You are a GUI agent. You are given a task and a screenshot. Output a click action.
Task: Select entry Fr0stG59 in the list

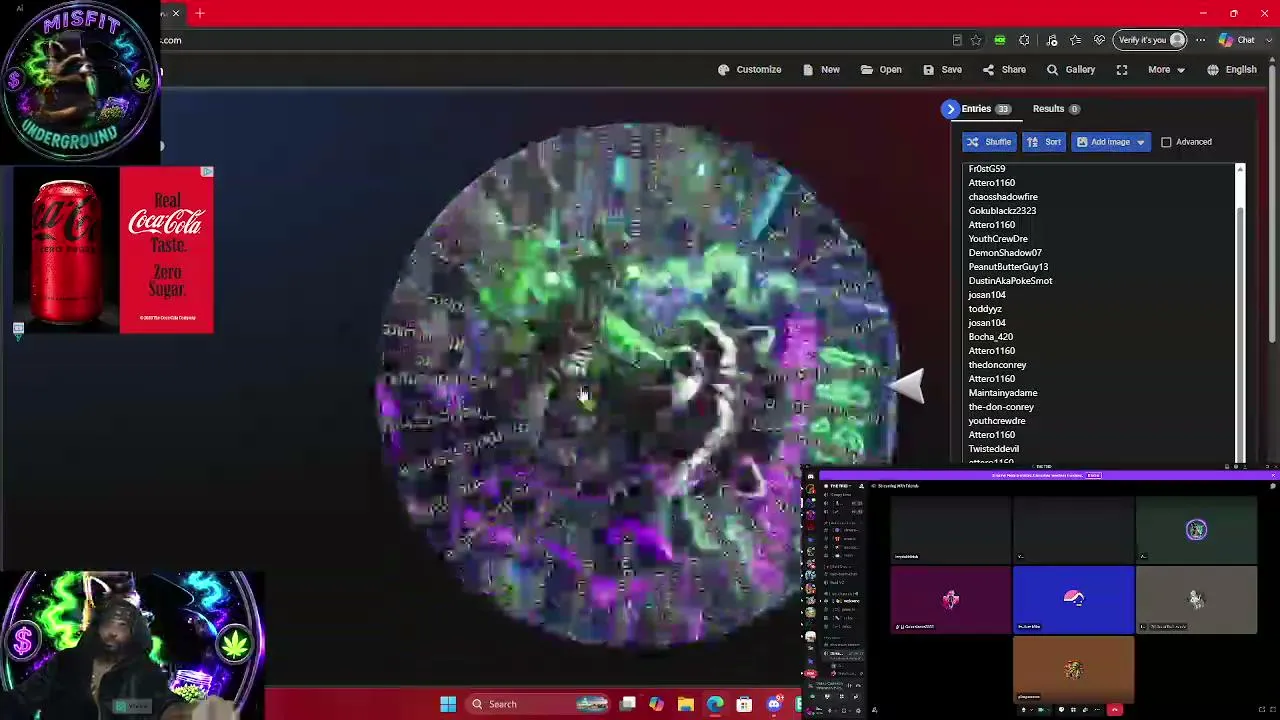click(x=986, y=169)
